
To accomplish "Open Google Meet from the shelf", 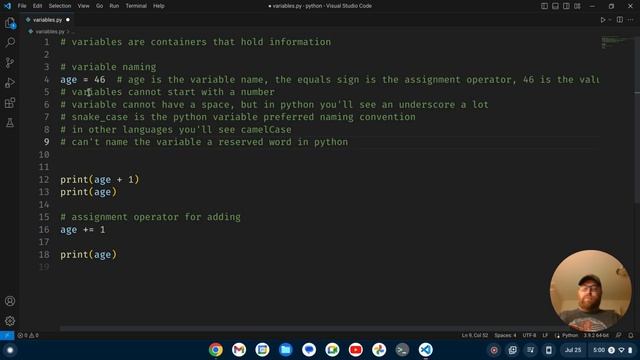I will 332,350.
